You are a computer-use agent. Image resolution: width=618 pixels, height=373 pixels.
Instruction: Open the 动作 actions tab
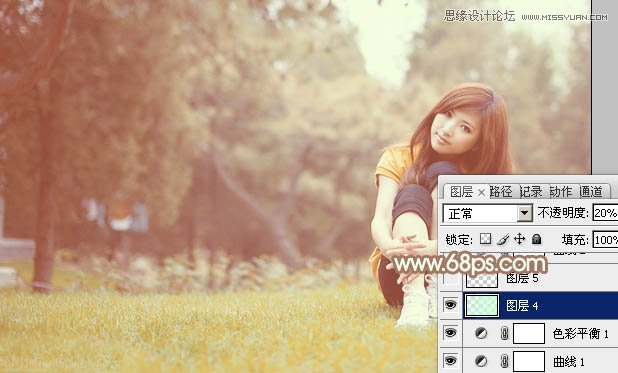pos(561,192)
